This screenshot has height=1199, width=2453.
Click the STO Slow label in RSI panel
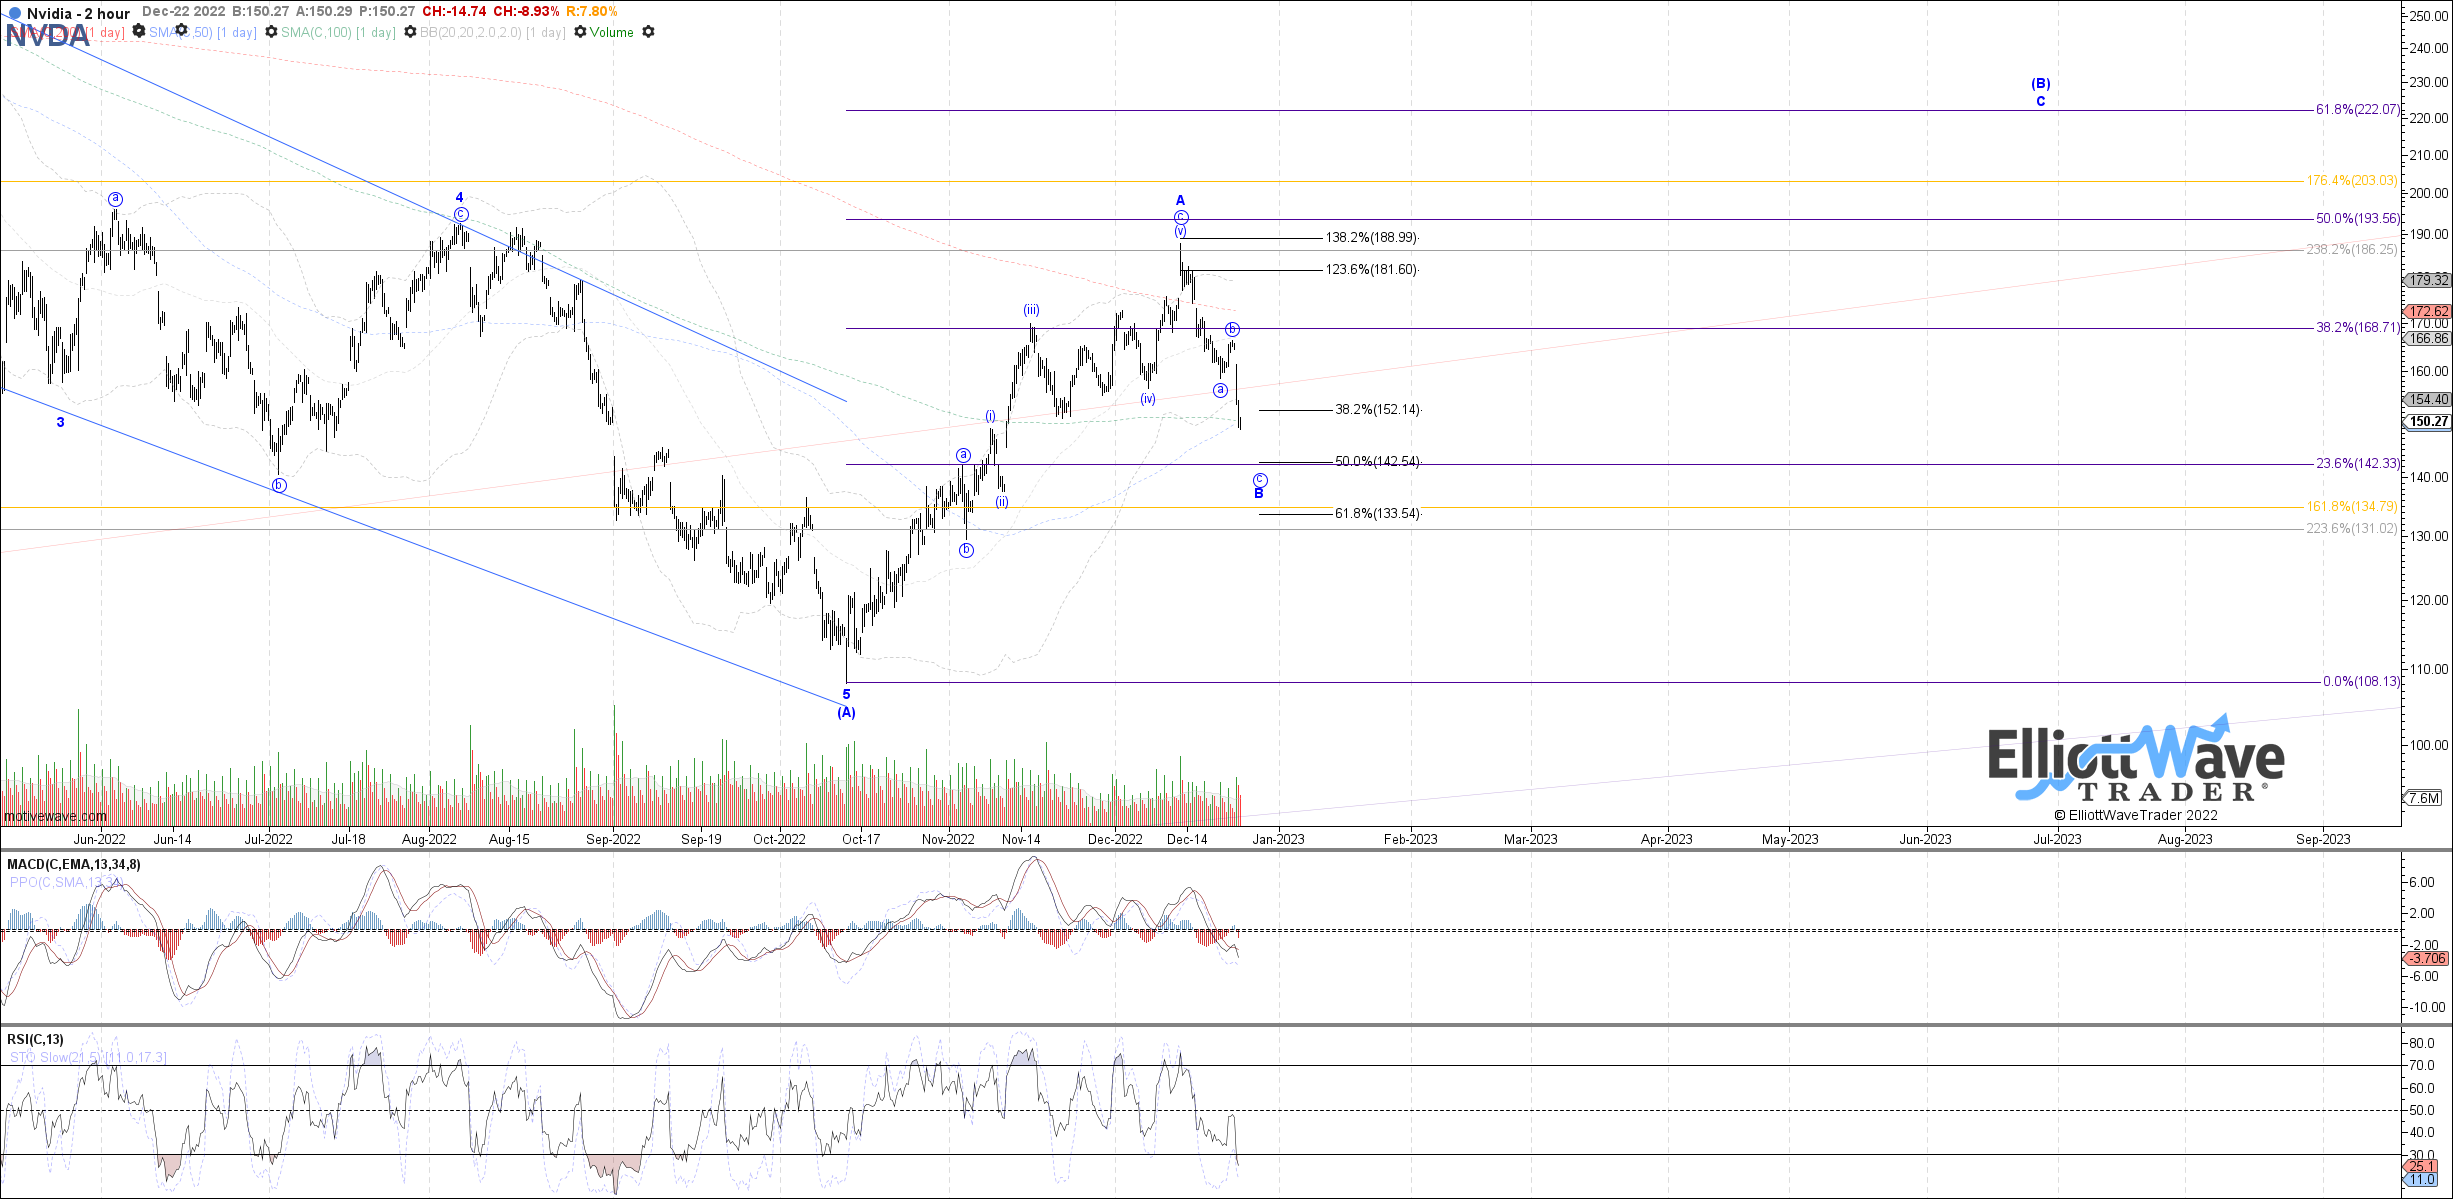coord(88,1057)
